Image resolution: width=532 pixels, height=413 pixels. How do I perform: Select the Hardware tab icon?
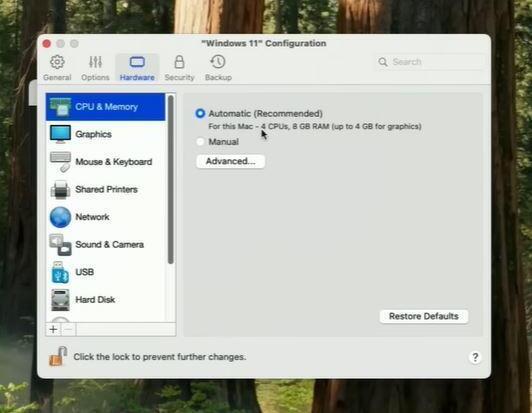tap(137, 62)
